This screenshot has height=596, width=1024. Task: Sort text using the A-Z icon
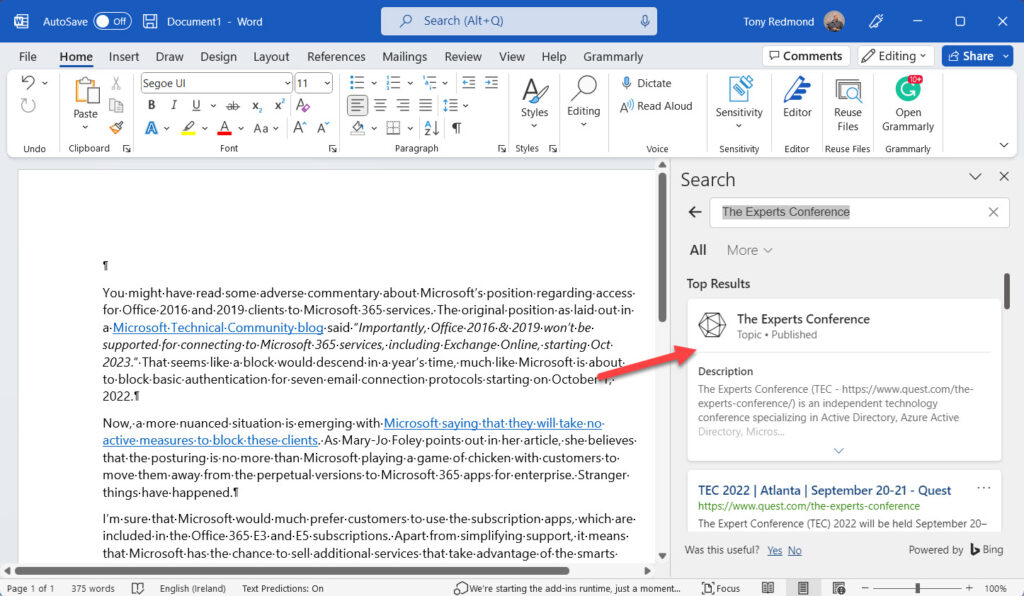[x=432, y=128]
